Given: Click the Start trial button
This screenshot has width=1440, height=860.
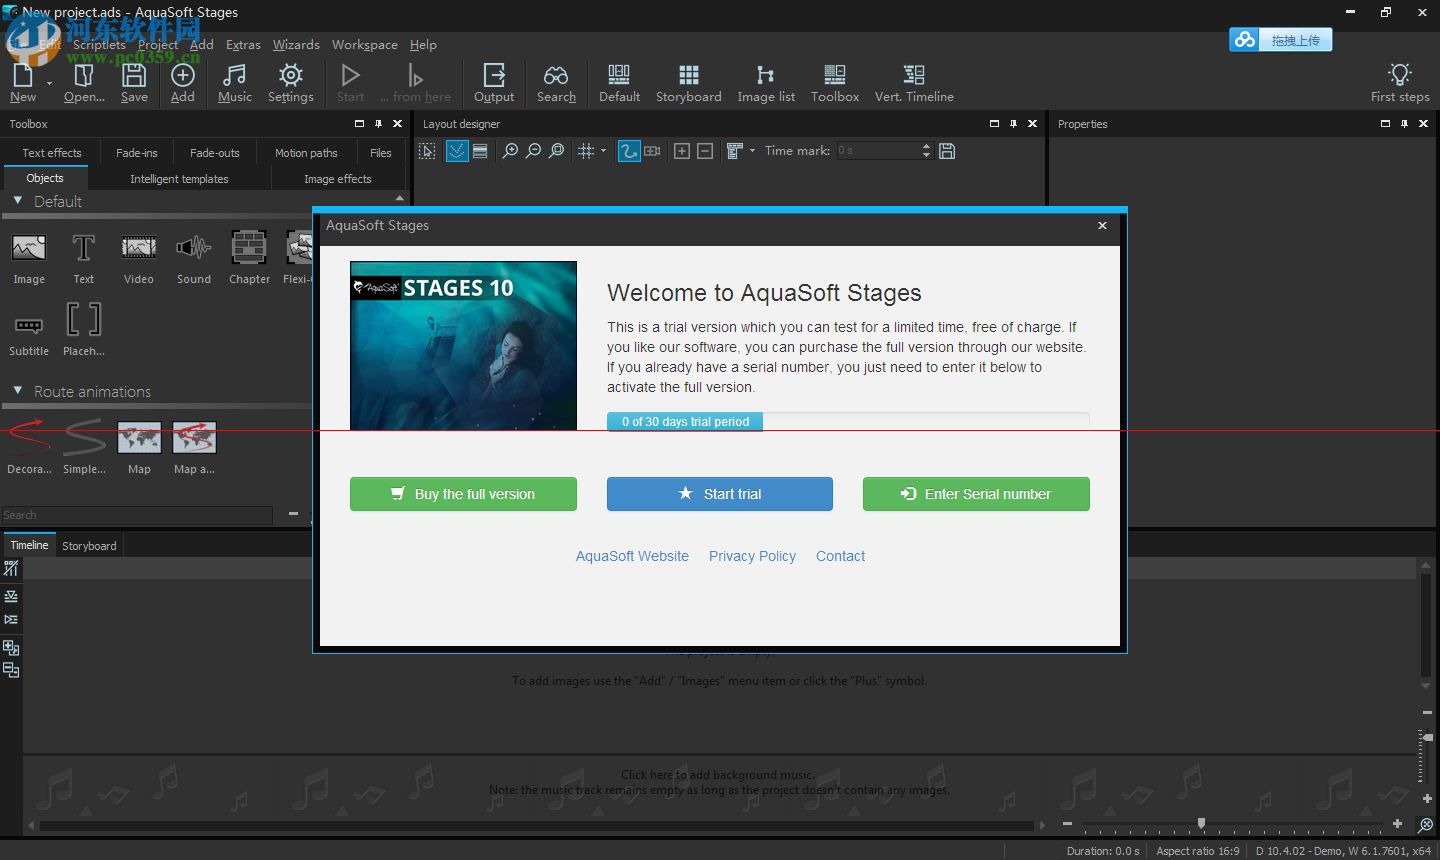Looking at the screenshot, I should (719, 494).
